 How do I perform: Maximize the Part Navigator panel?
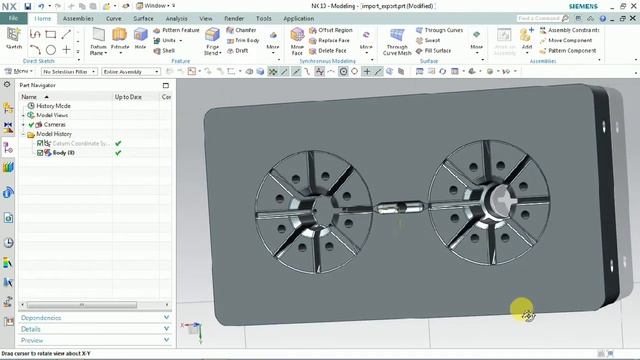166,85
